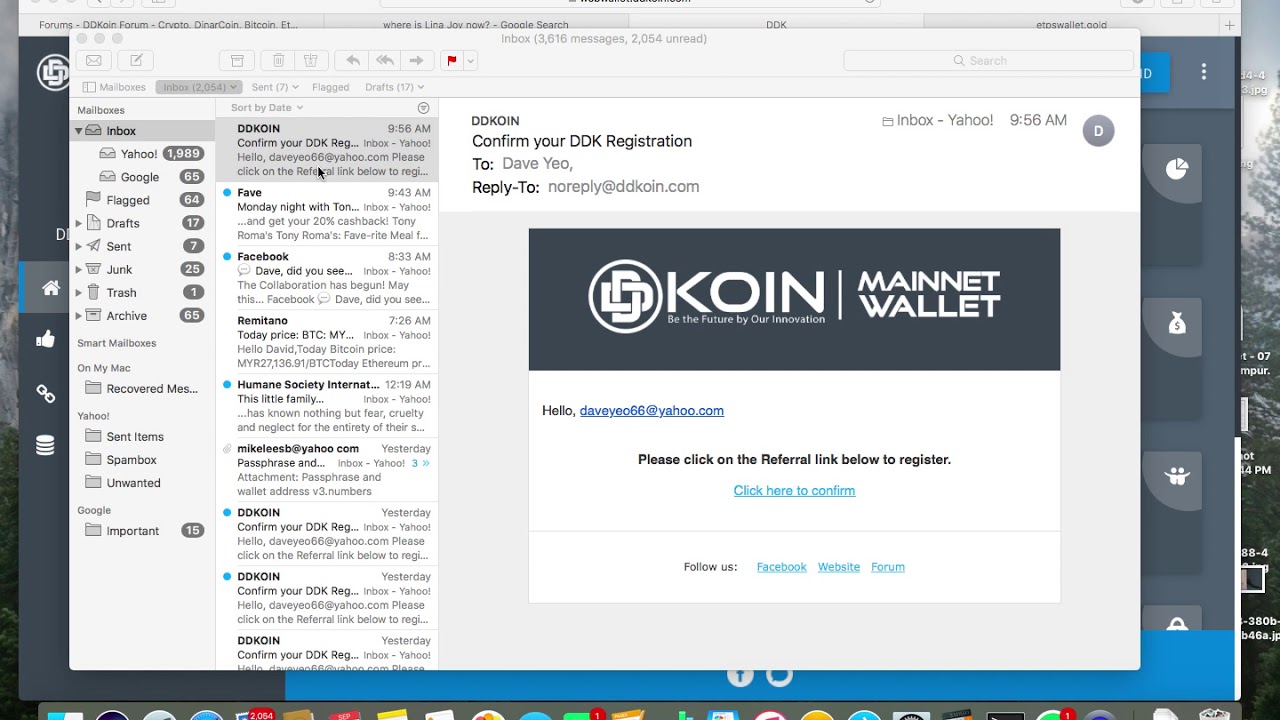Expand the Trash mailbox triangle
The height and width of the screenshot is (720, 1280).
point(78,292)
